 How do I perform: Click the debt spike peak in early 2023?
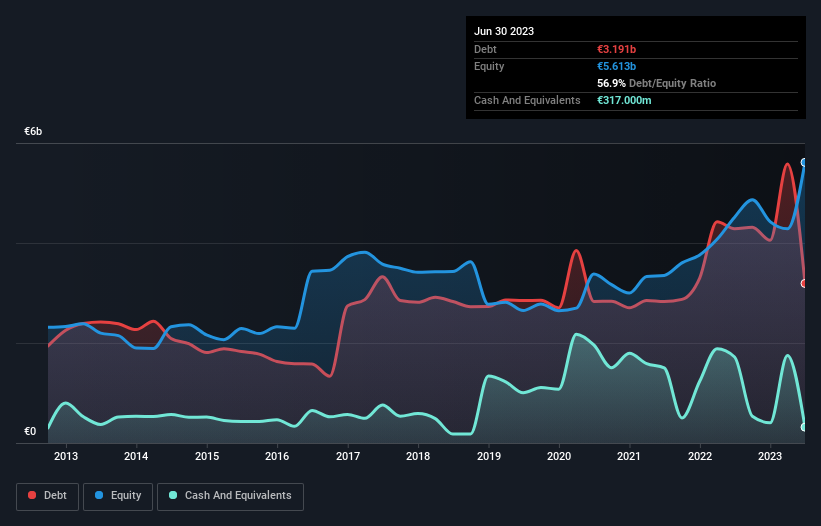click(x=787, y=165)
